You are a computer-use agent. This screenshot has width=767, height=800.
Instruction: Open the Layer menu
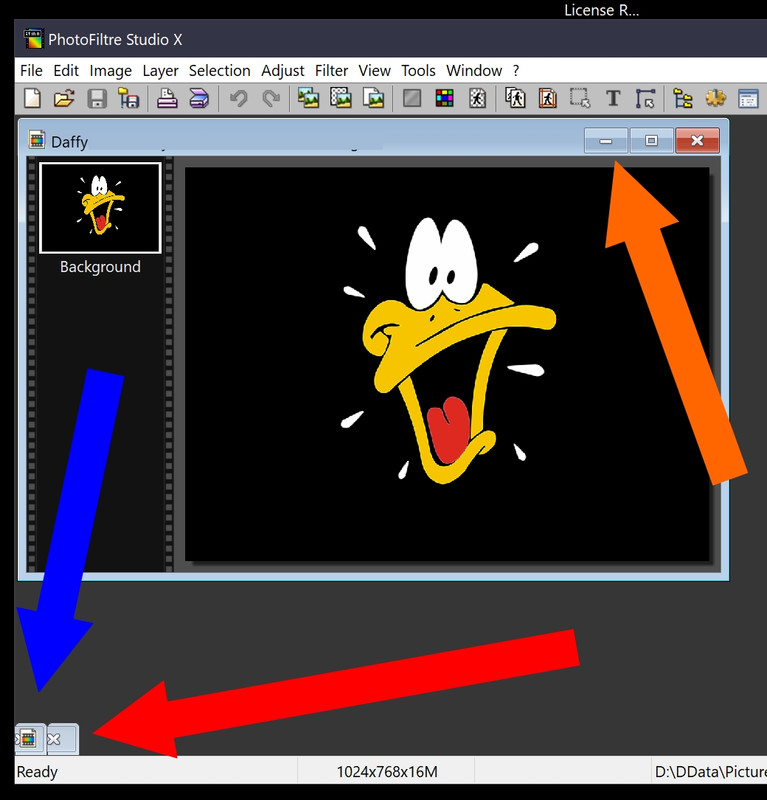coord(160,70)
